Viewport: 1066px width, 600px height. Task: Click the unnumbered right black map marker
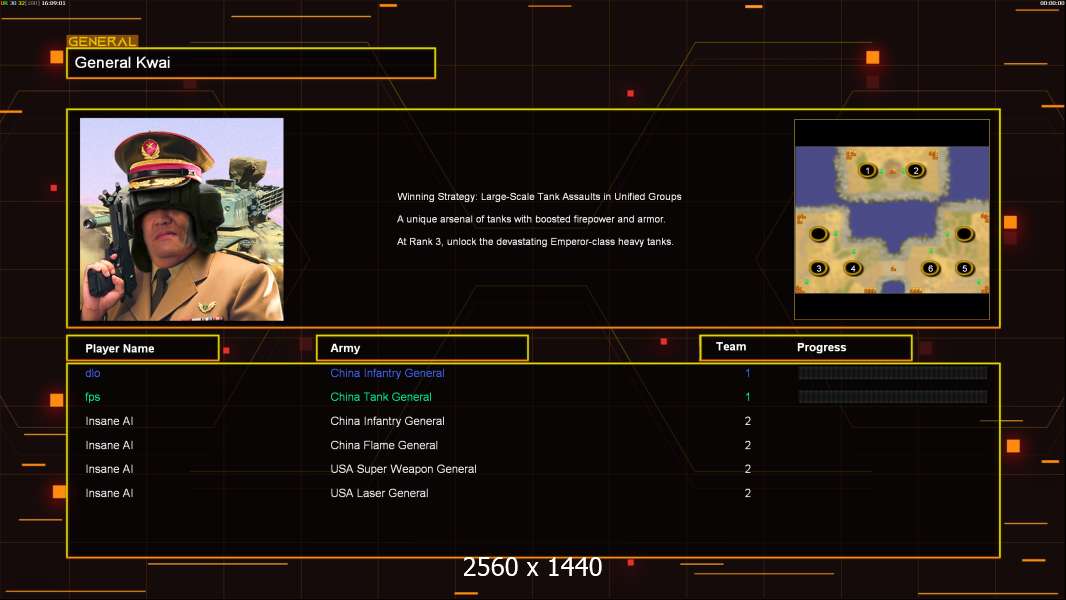click(964, 234)
